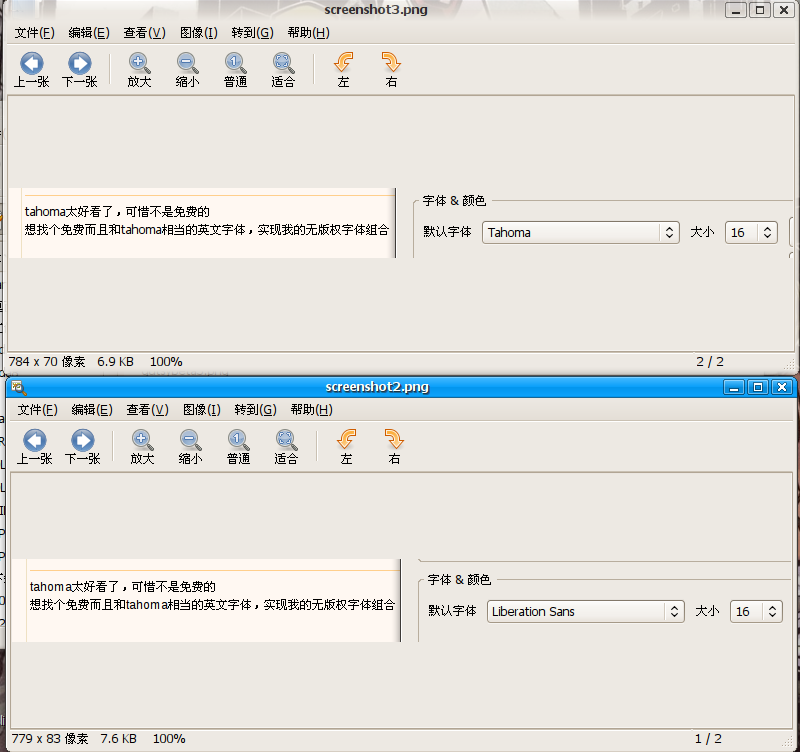Click '默认字体' label next to Tahoma
Image resolution: width=800 pixels, height=752 pixels.
[x=447, y=232]
